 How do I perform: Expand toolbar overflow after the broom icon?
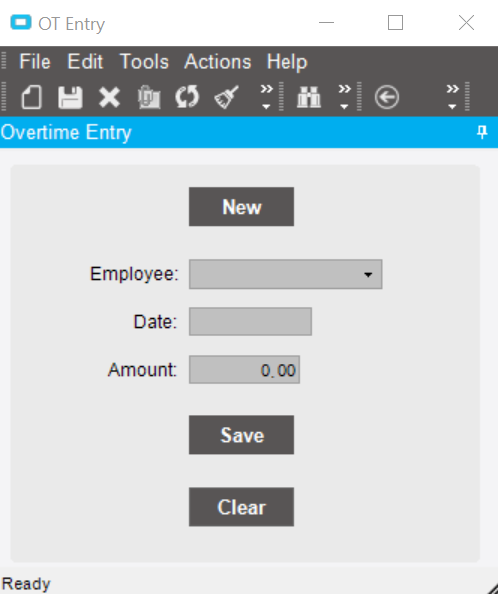[266, 97]
